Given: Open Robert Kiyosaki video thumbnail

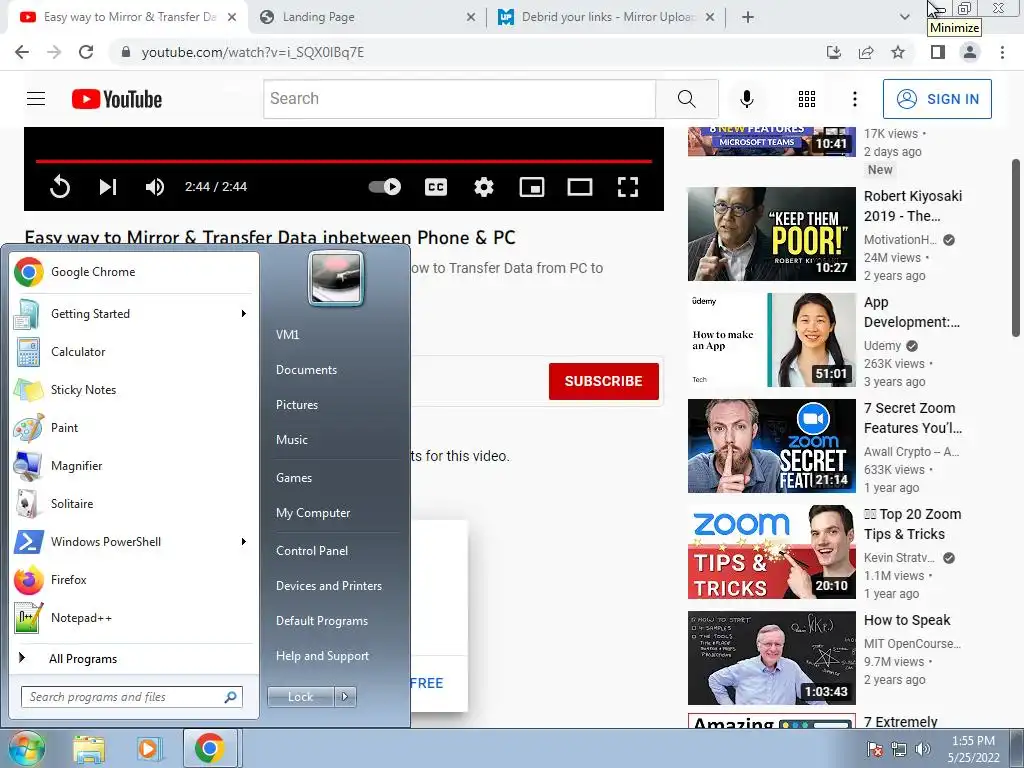Looking at the screenshot, I should click(771, 234).
